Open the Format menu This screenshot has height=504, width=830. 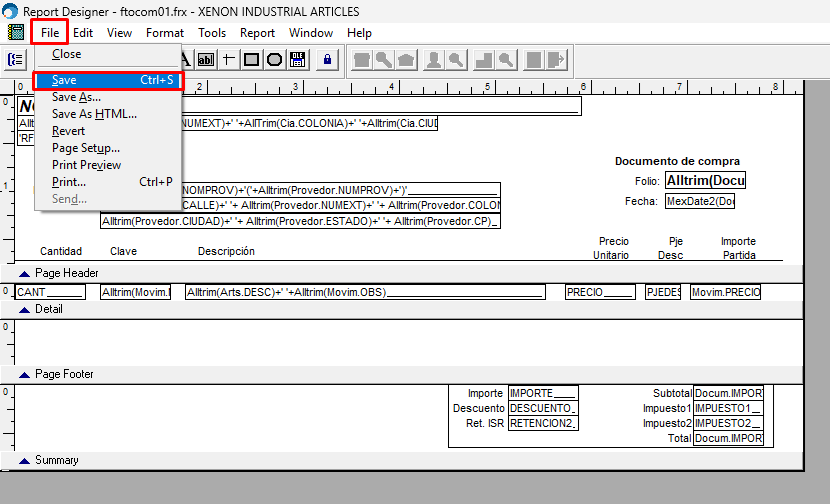(165, 32)
